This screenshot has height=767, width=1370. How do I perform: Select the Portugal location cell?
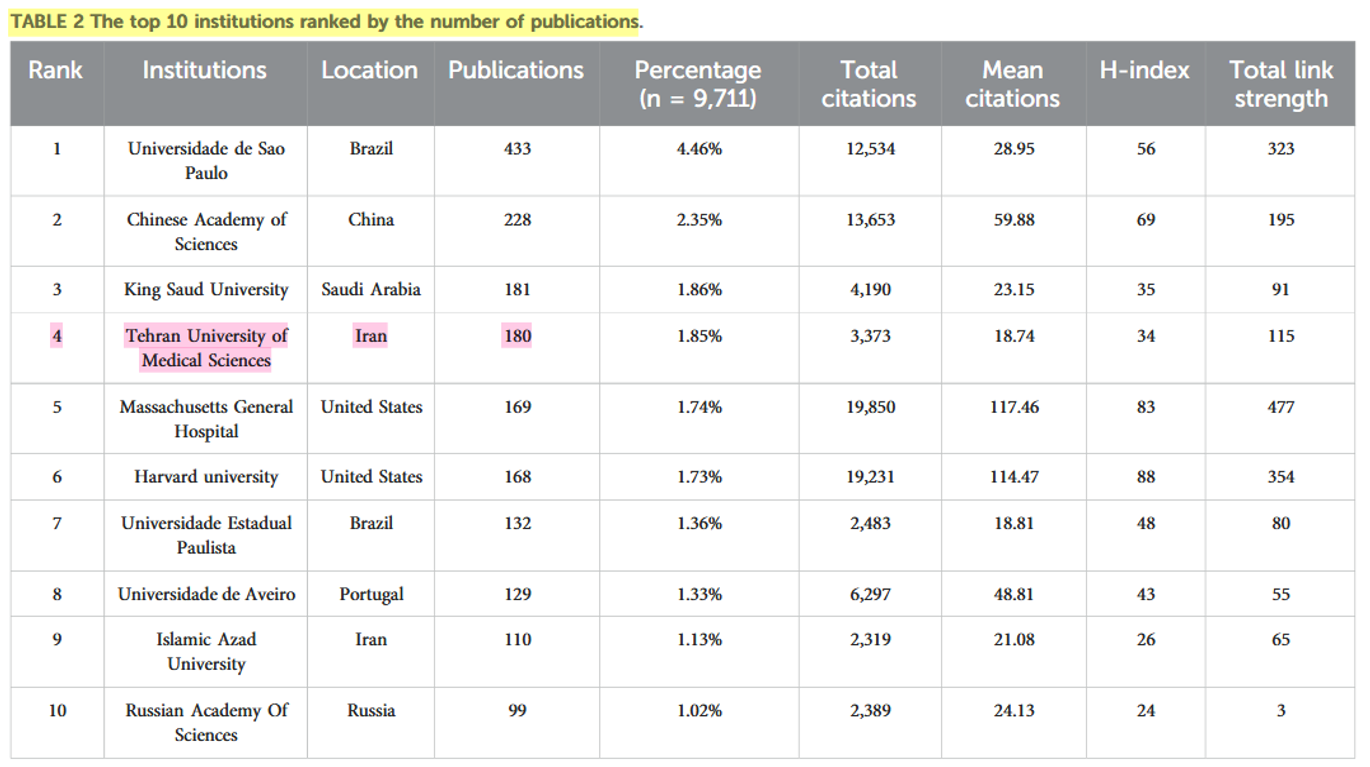click(371, 594)
